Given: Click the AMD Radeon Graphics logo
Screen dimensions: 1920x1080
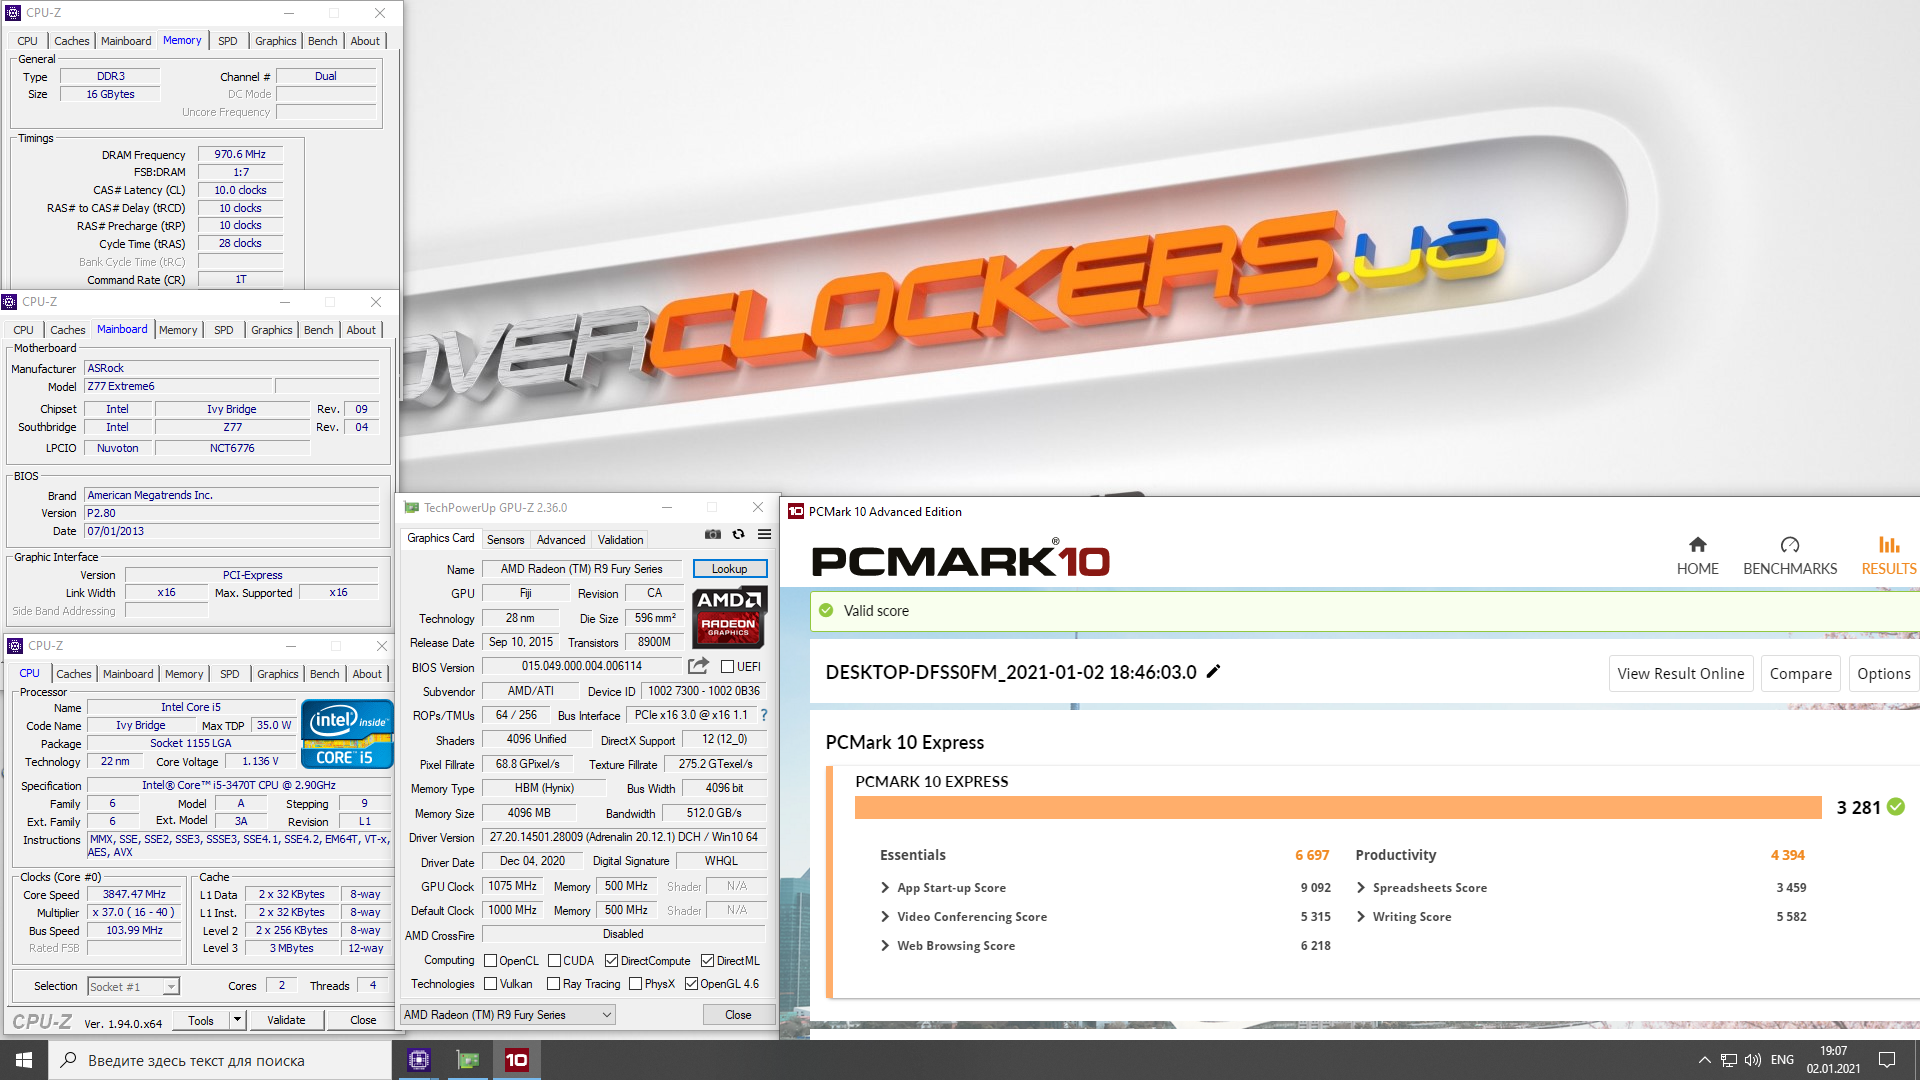Looking at the screenshot, I should pyautogui.click(x=729, y=617).
